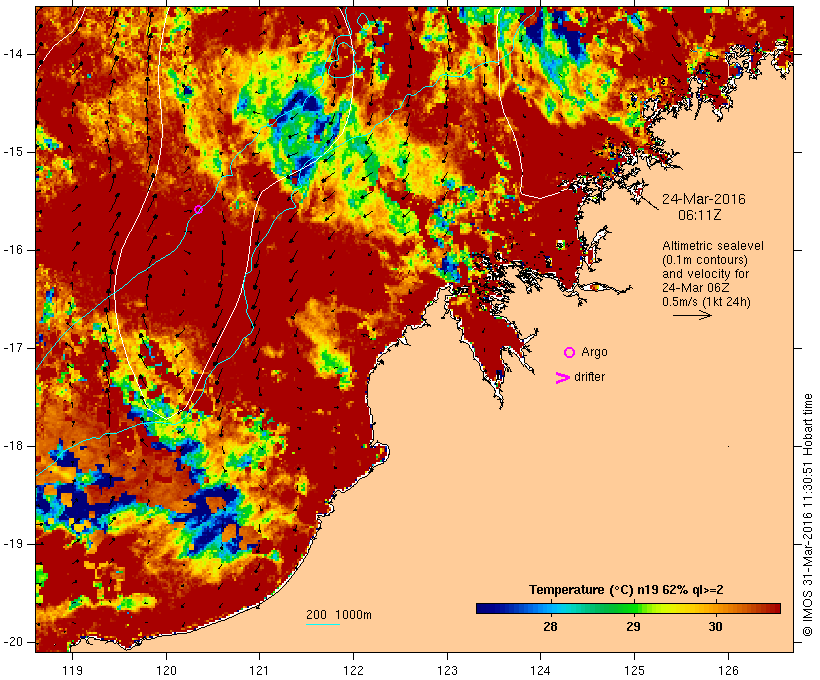Viewport: 820px width, 680px height.
Task: Click the IMOS copyright timestamp text
Action: pos(807,515)
